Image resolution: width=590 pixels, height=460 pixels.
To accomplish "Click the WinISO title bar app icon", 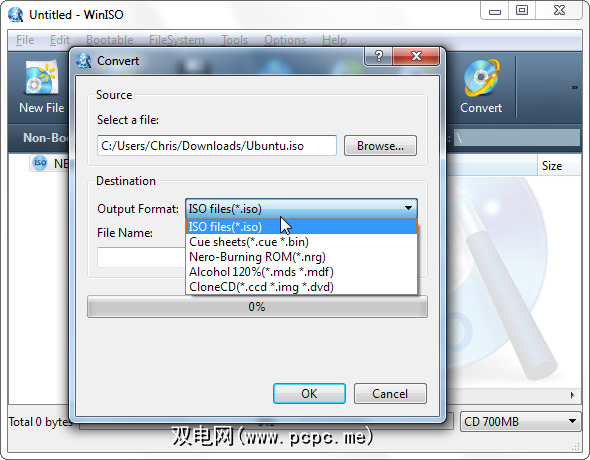I will coord(15,15).
